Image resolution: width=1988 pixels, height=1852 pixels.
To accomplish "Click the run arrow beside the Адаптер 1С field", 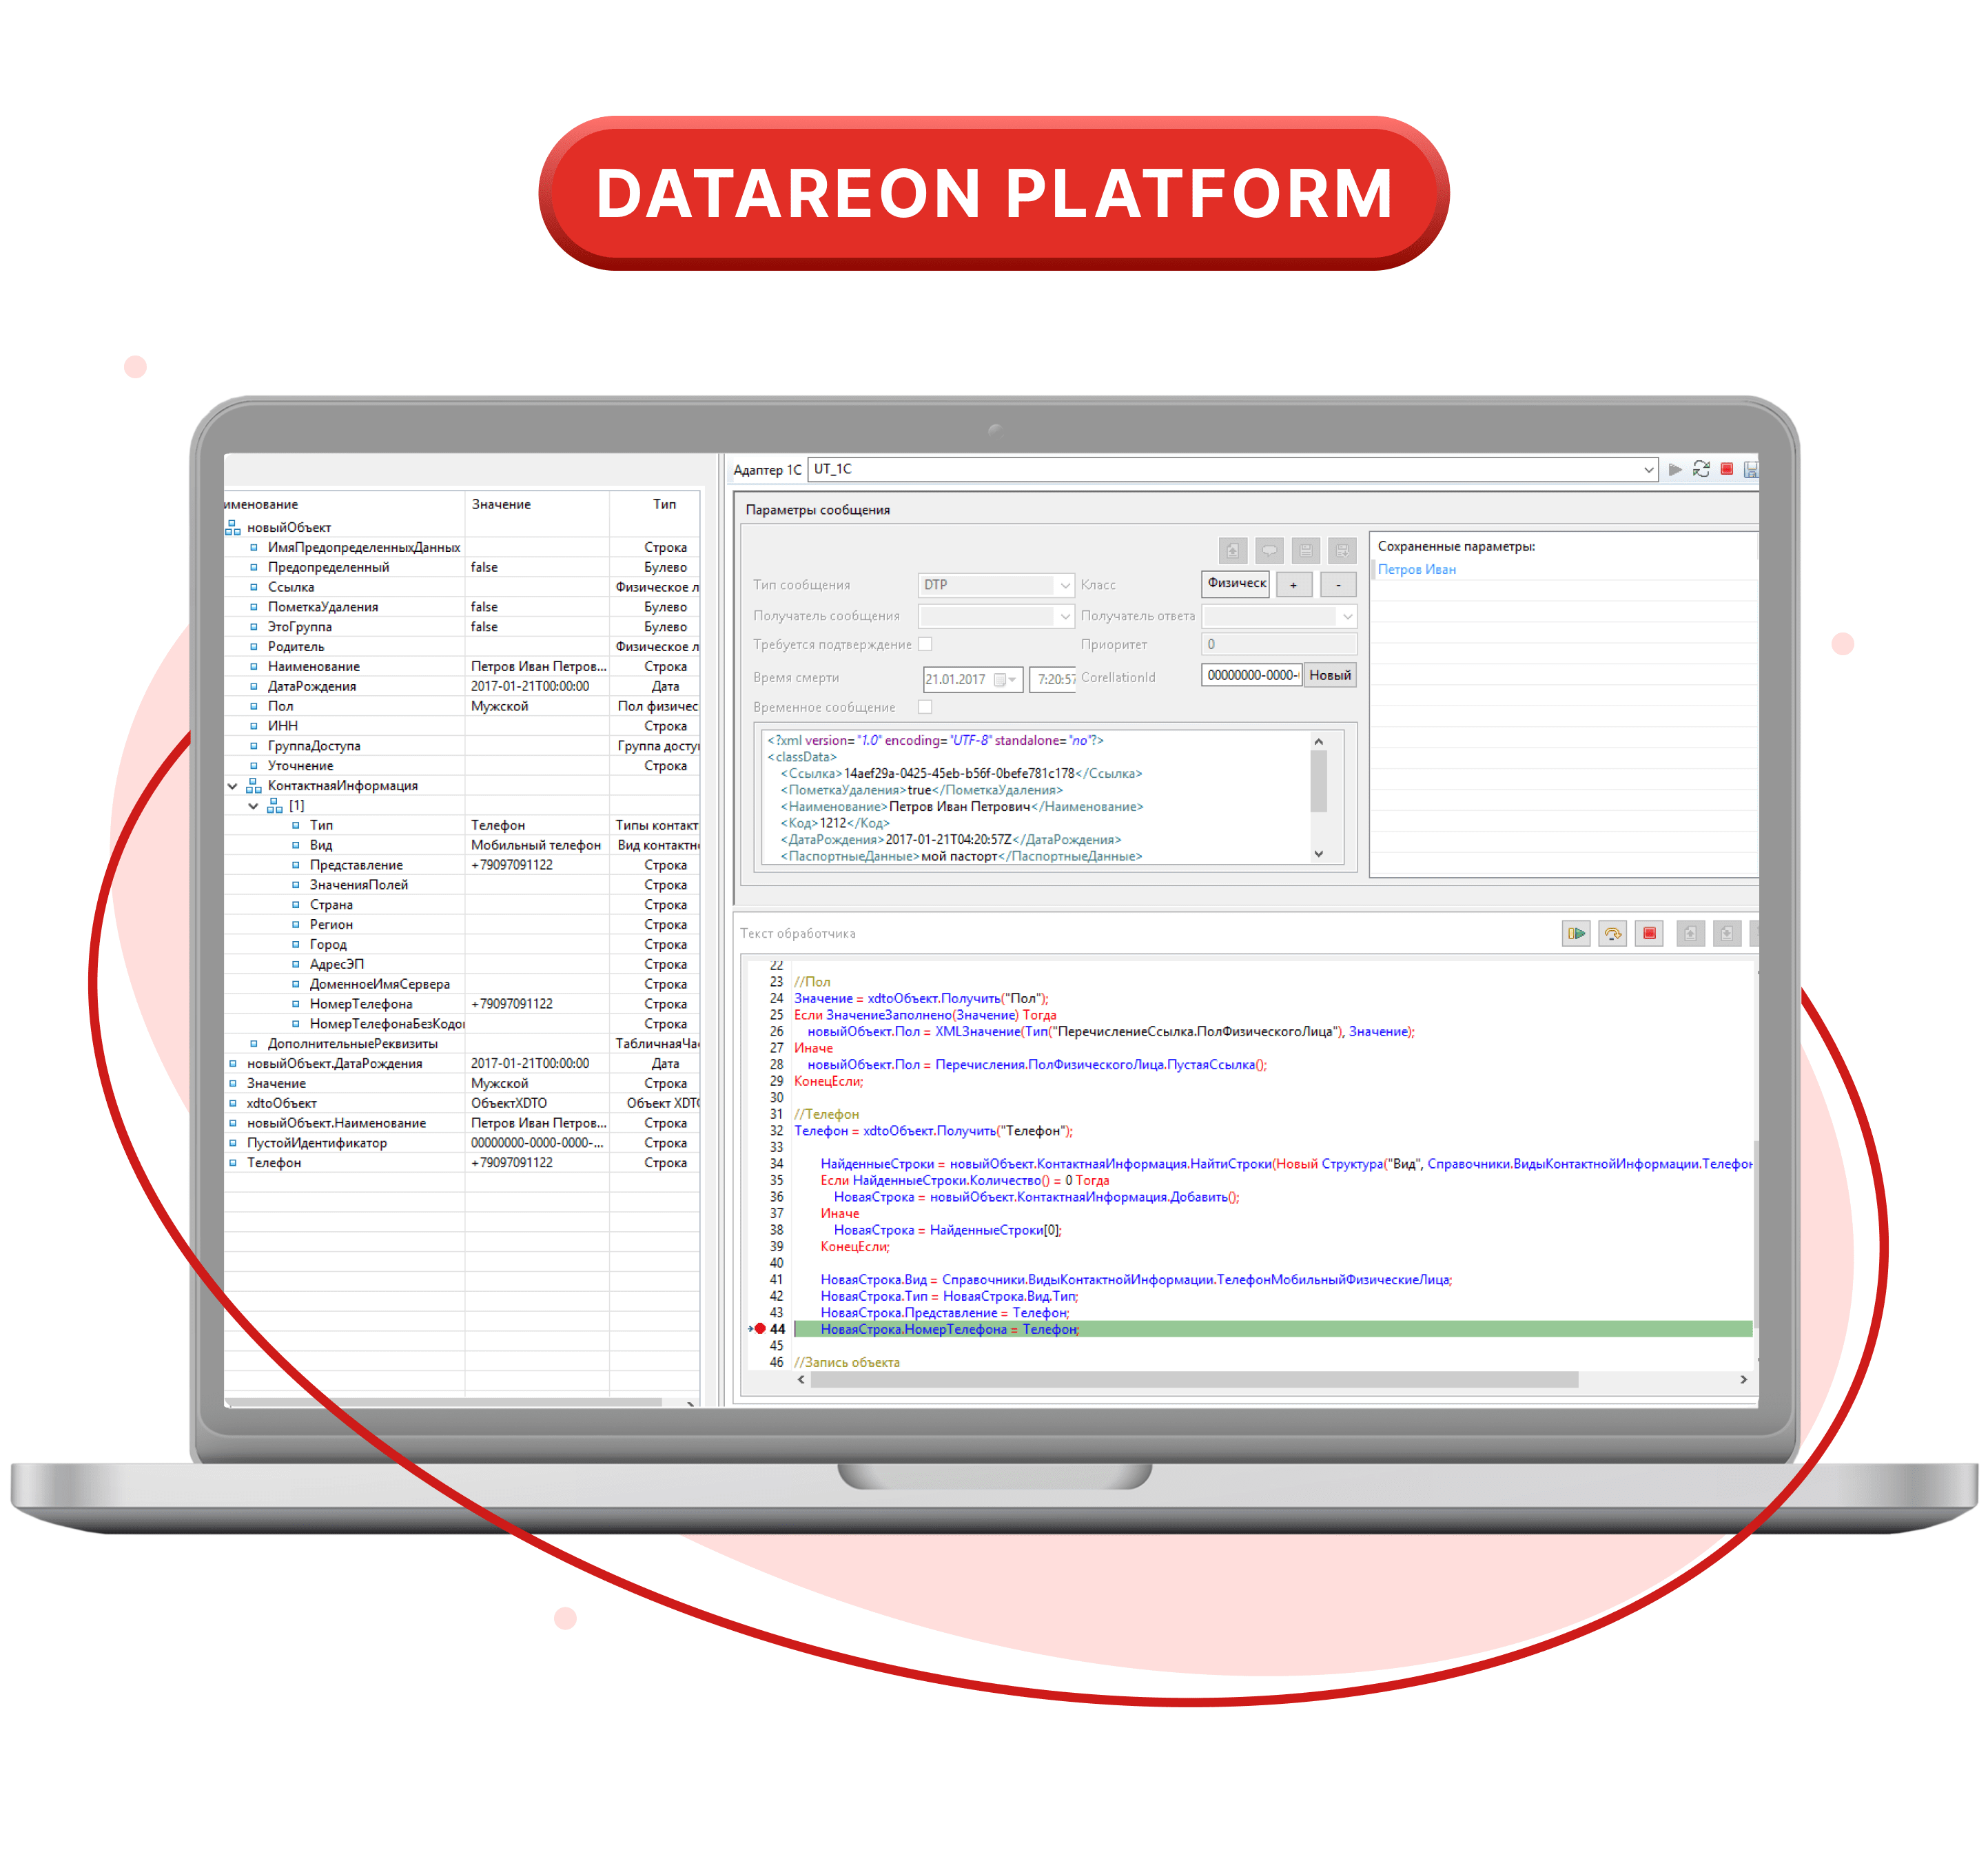I will [1675, 469].
